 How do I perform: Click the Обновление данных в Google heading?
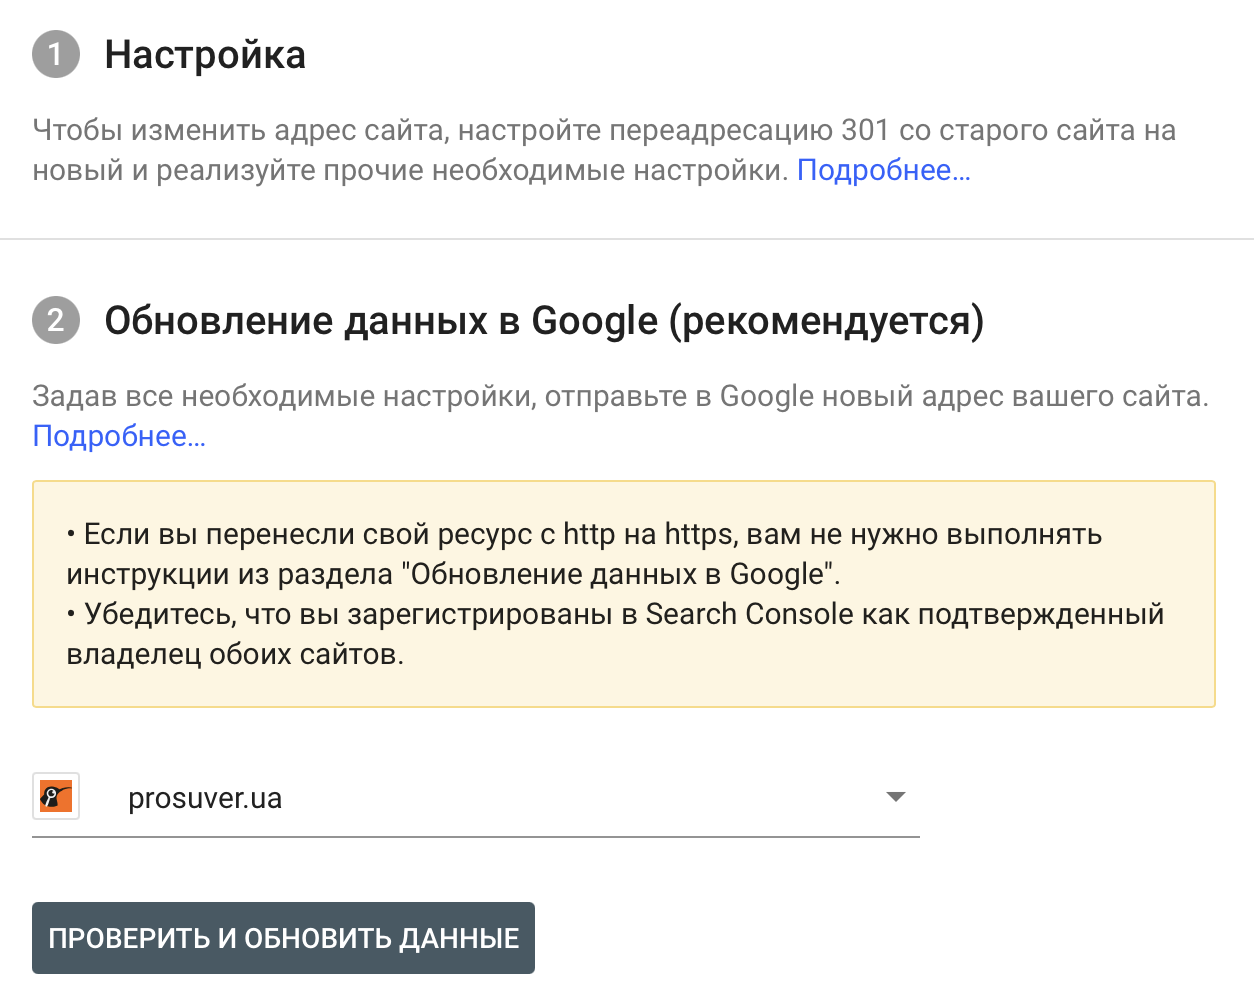(545, 321)
